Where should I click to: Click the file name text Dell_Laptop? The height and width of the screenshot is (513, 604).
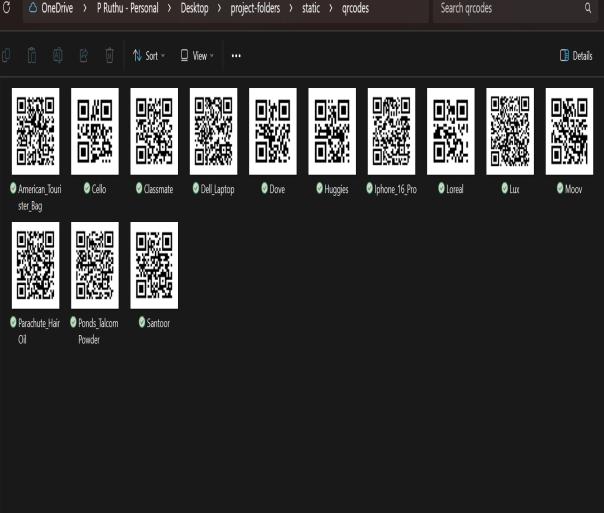click(x=218, y=189)
